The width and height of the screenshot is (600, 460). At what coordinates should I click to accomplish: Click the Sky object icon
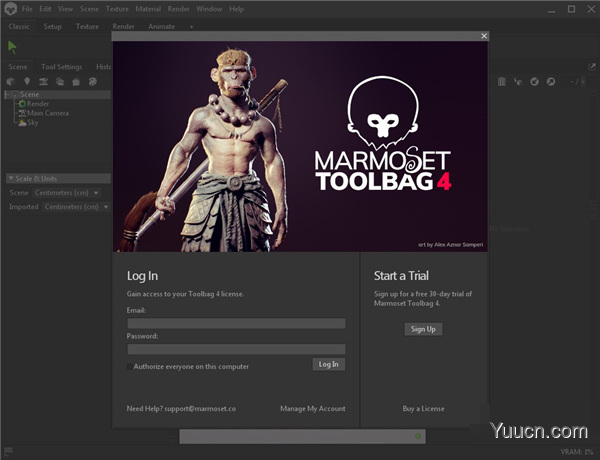23,122
